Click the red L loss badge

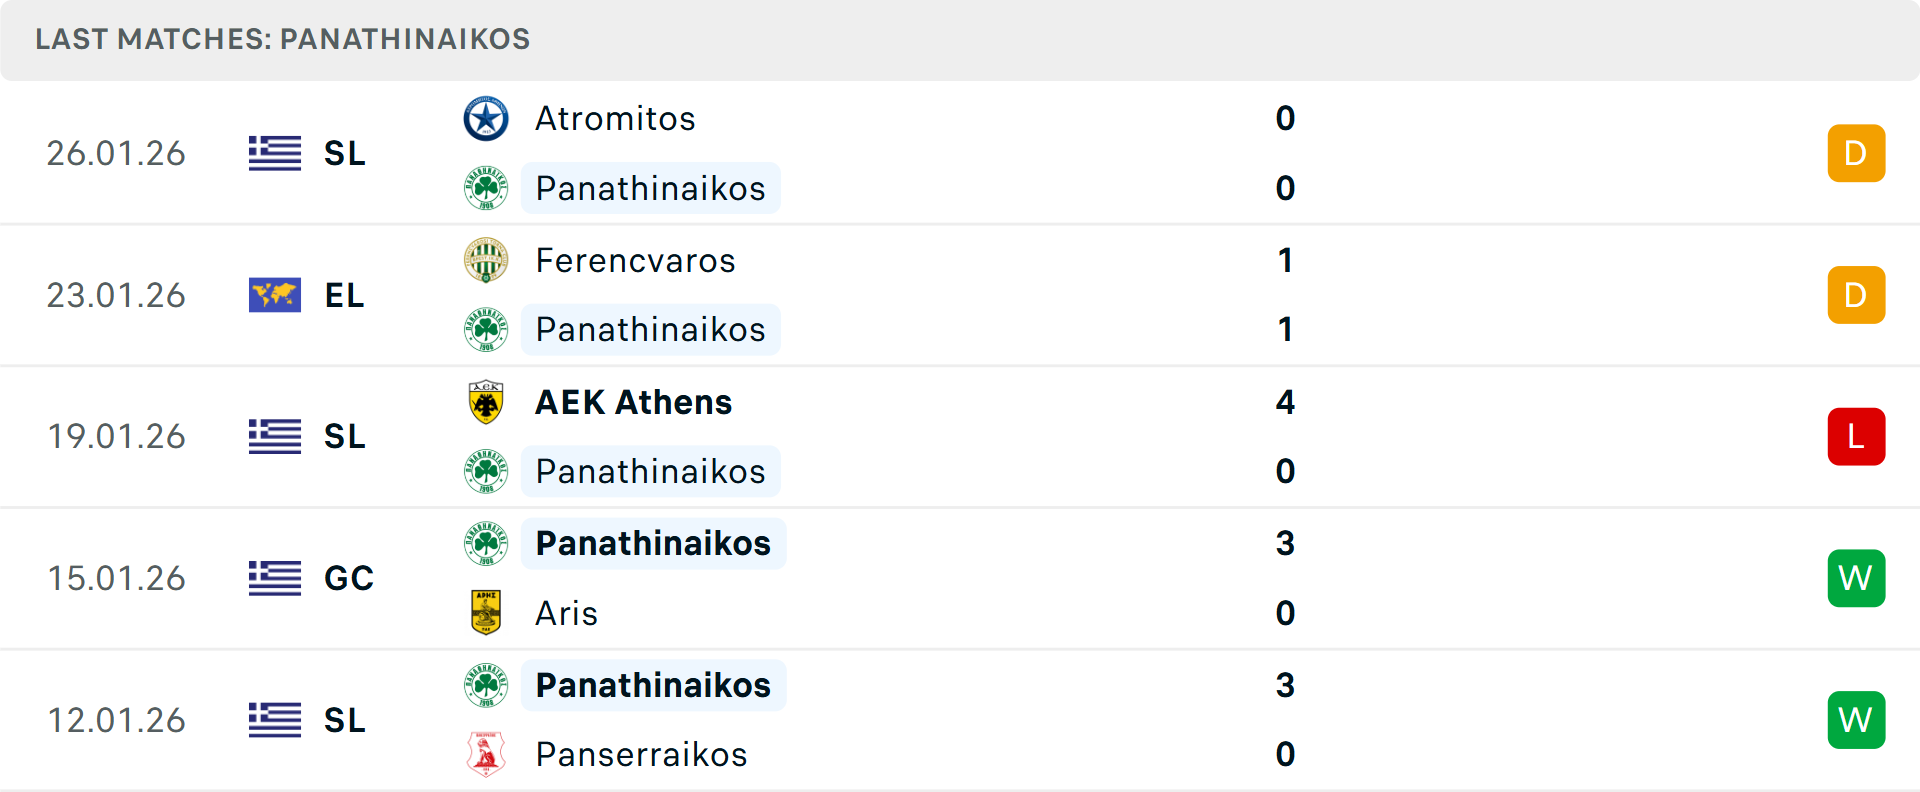[x=1856, y=437]
